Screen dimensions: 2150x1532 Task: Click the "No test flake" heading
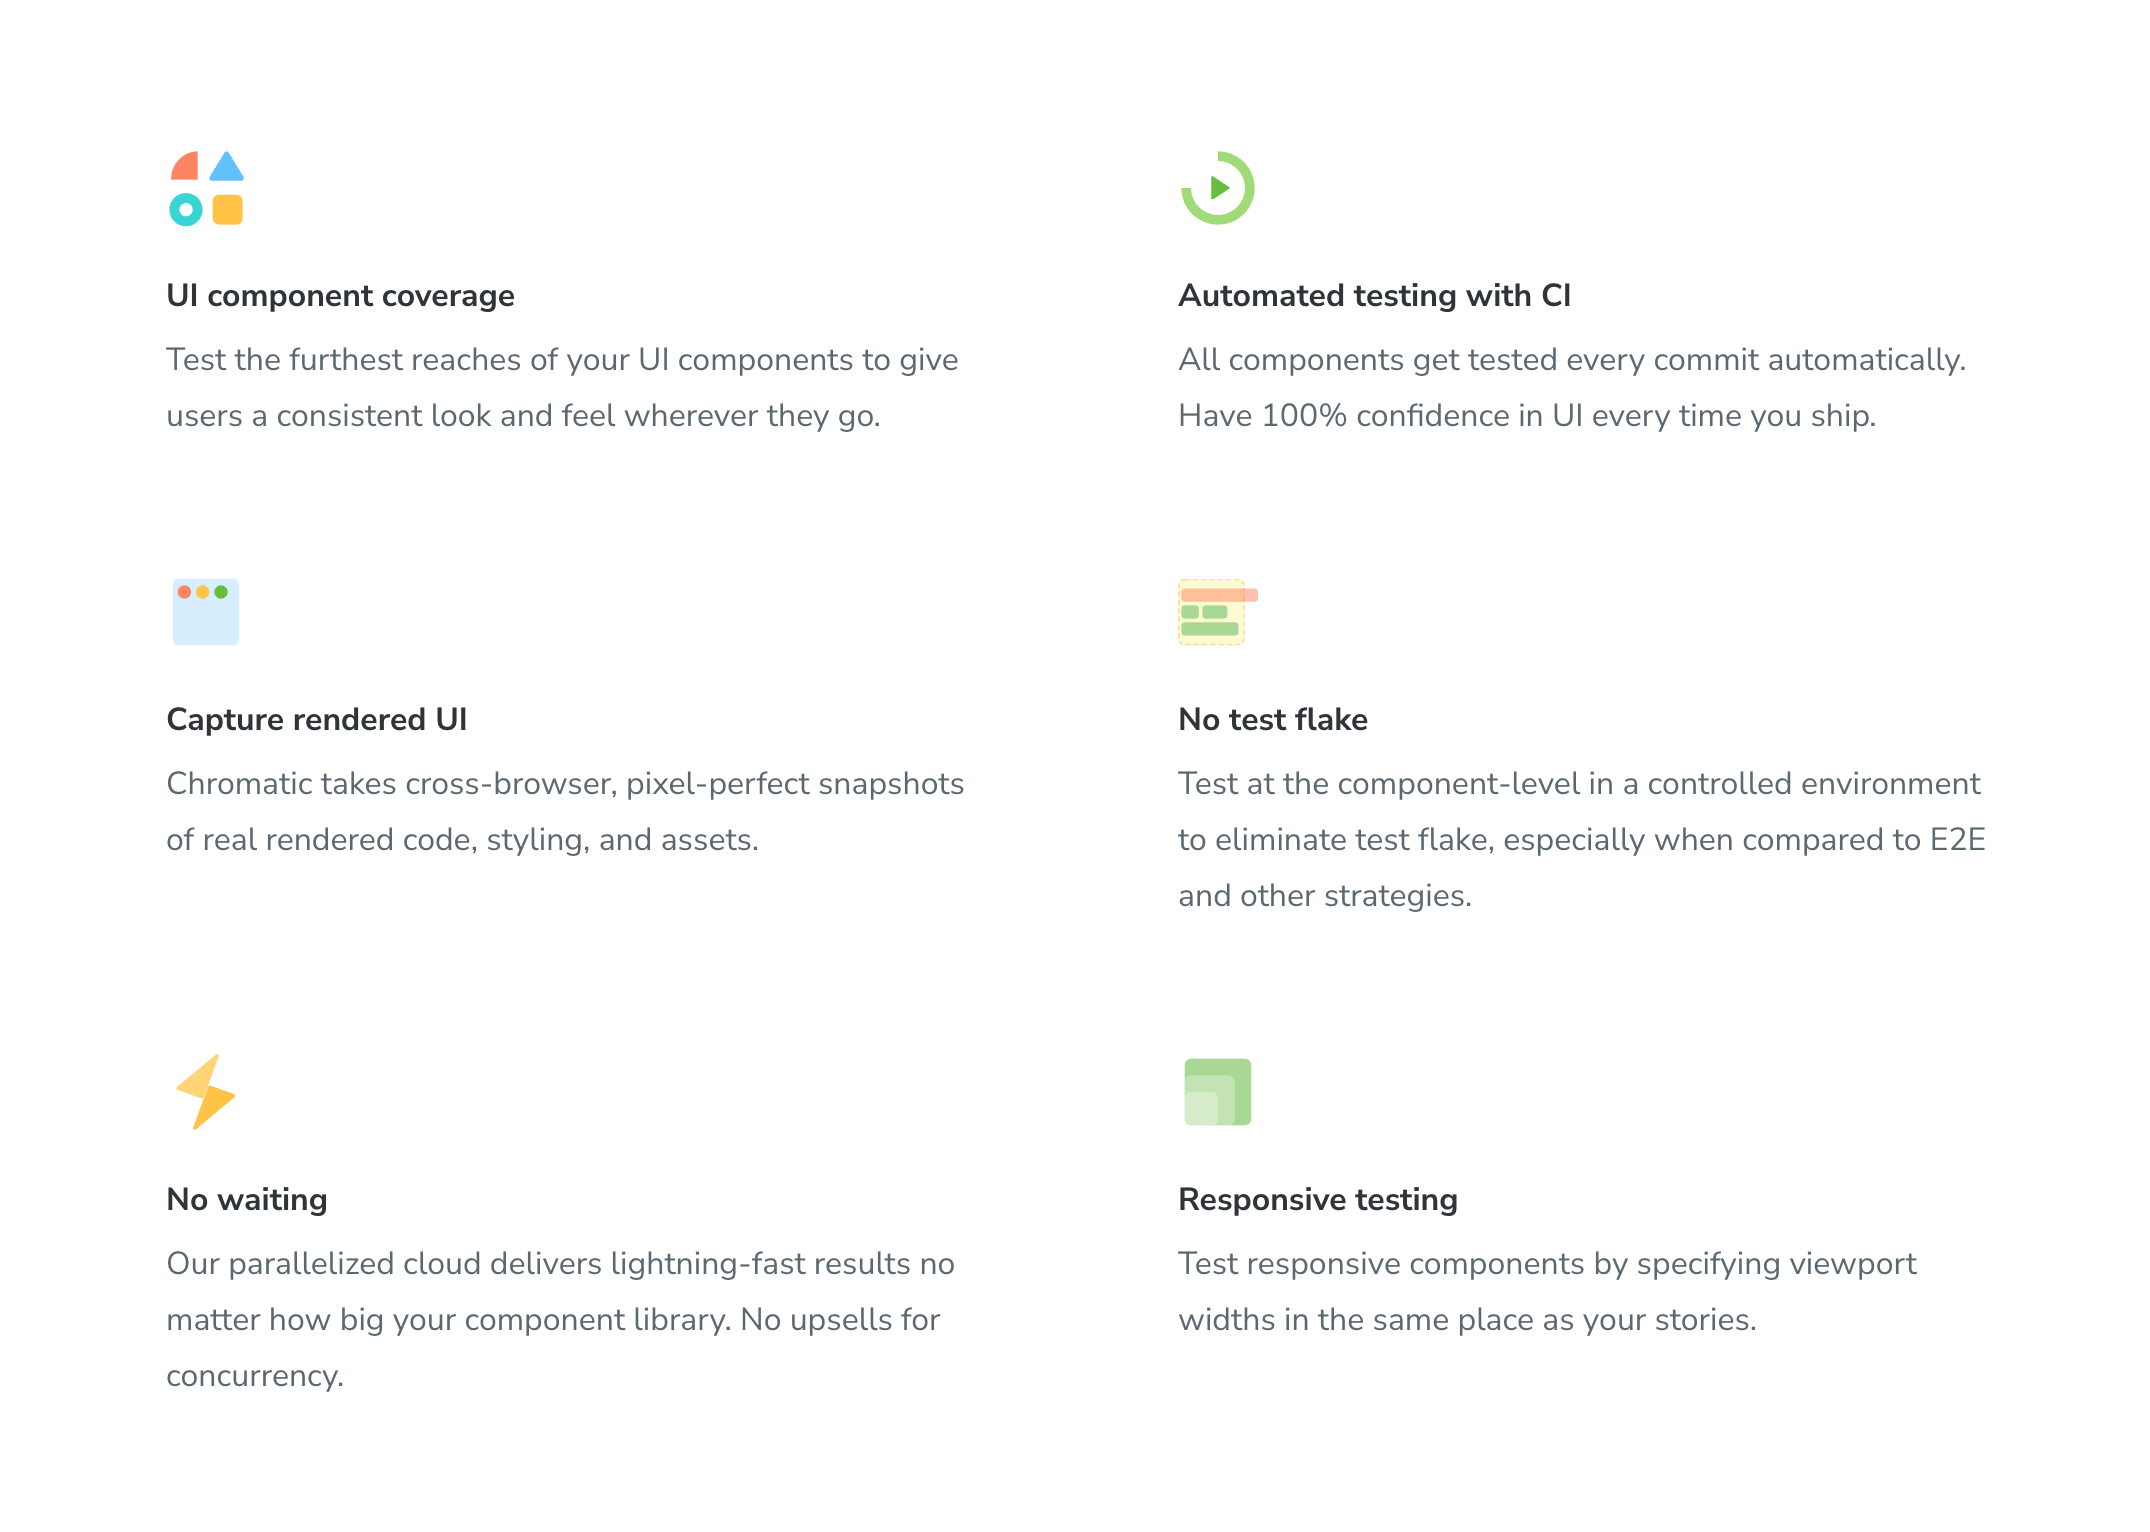pyautogui.click(x=1272, y=720)
